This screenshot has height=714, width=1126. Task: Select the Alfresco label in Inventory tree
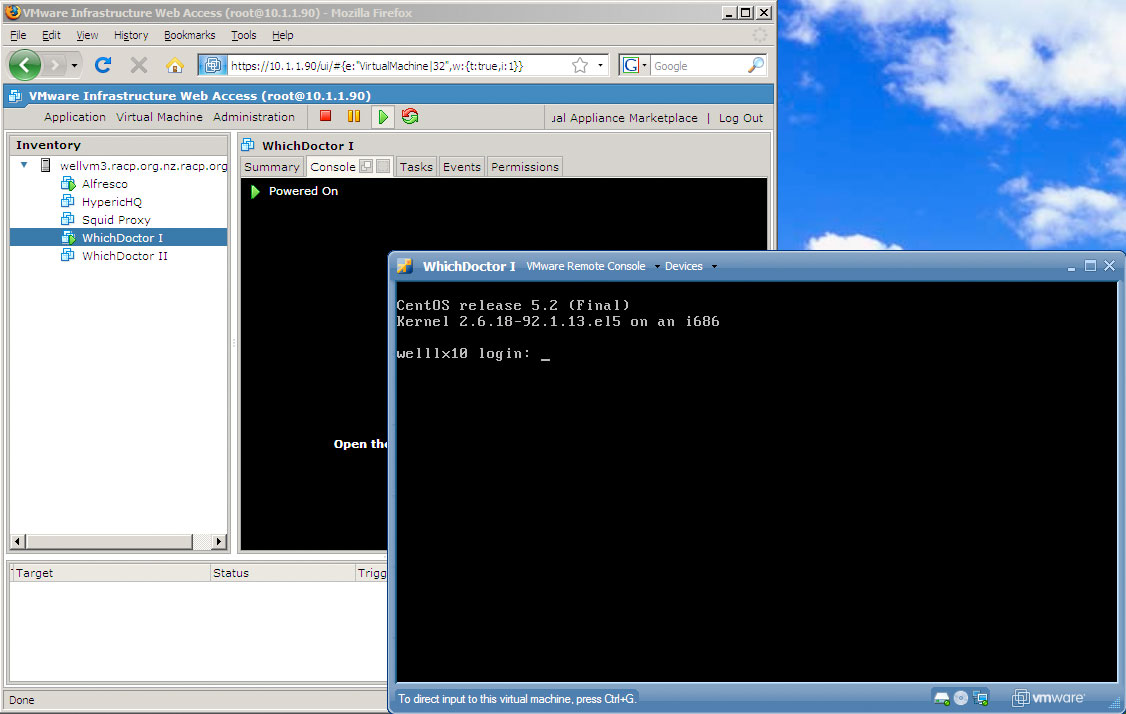pos(105,184)
